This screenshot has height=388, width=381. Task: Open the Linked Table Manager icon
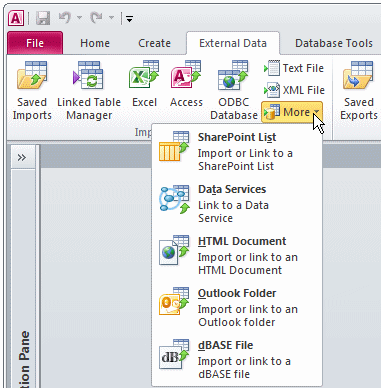click(89, 75)
